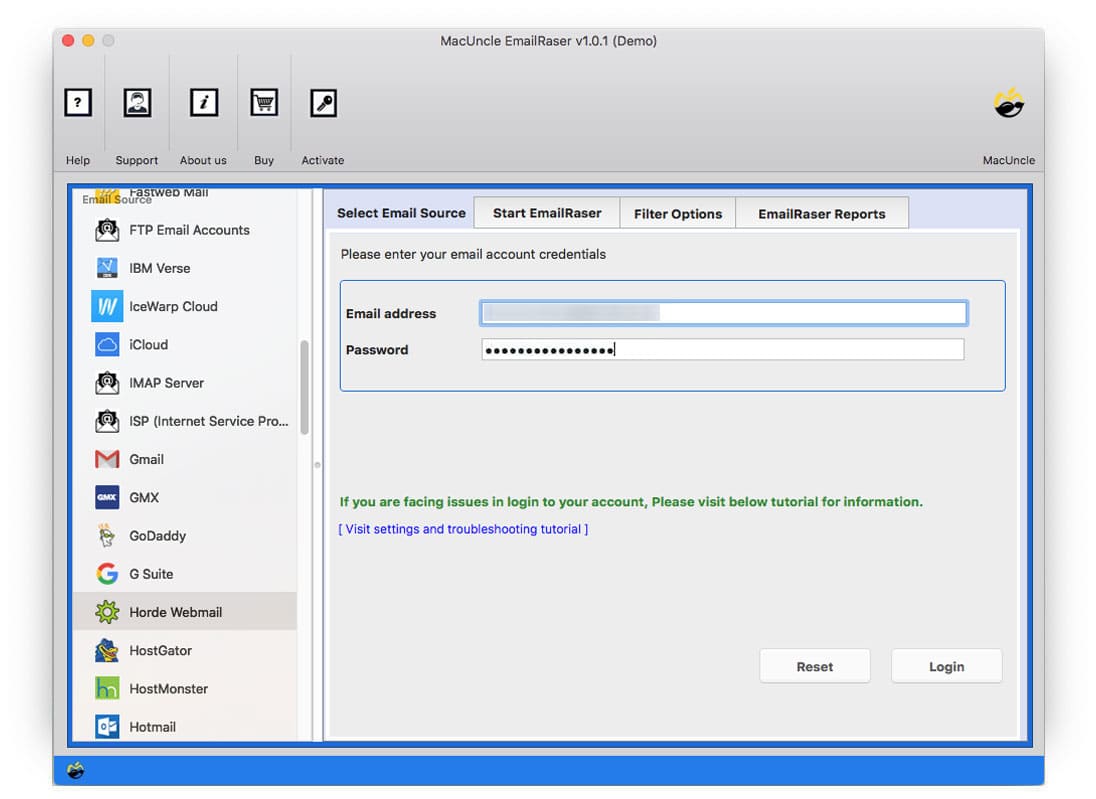Switch to the Start EmailRaser tab
The height and width of the screenshot is (799, 1096).
(x=546, y=212)
